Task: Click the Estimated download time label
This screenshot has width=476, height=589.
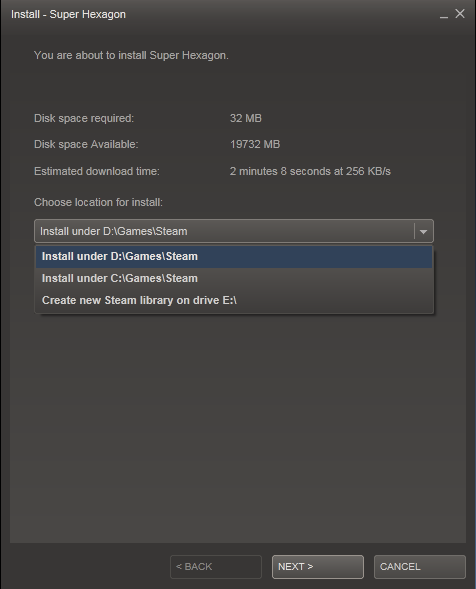Action: pos(97,171)
